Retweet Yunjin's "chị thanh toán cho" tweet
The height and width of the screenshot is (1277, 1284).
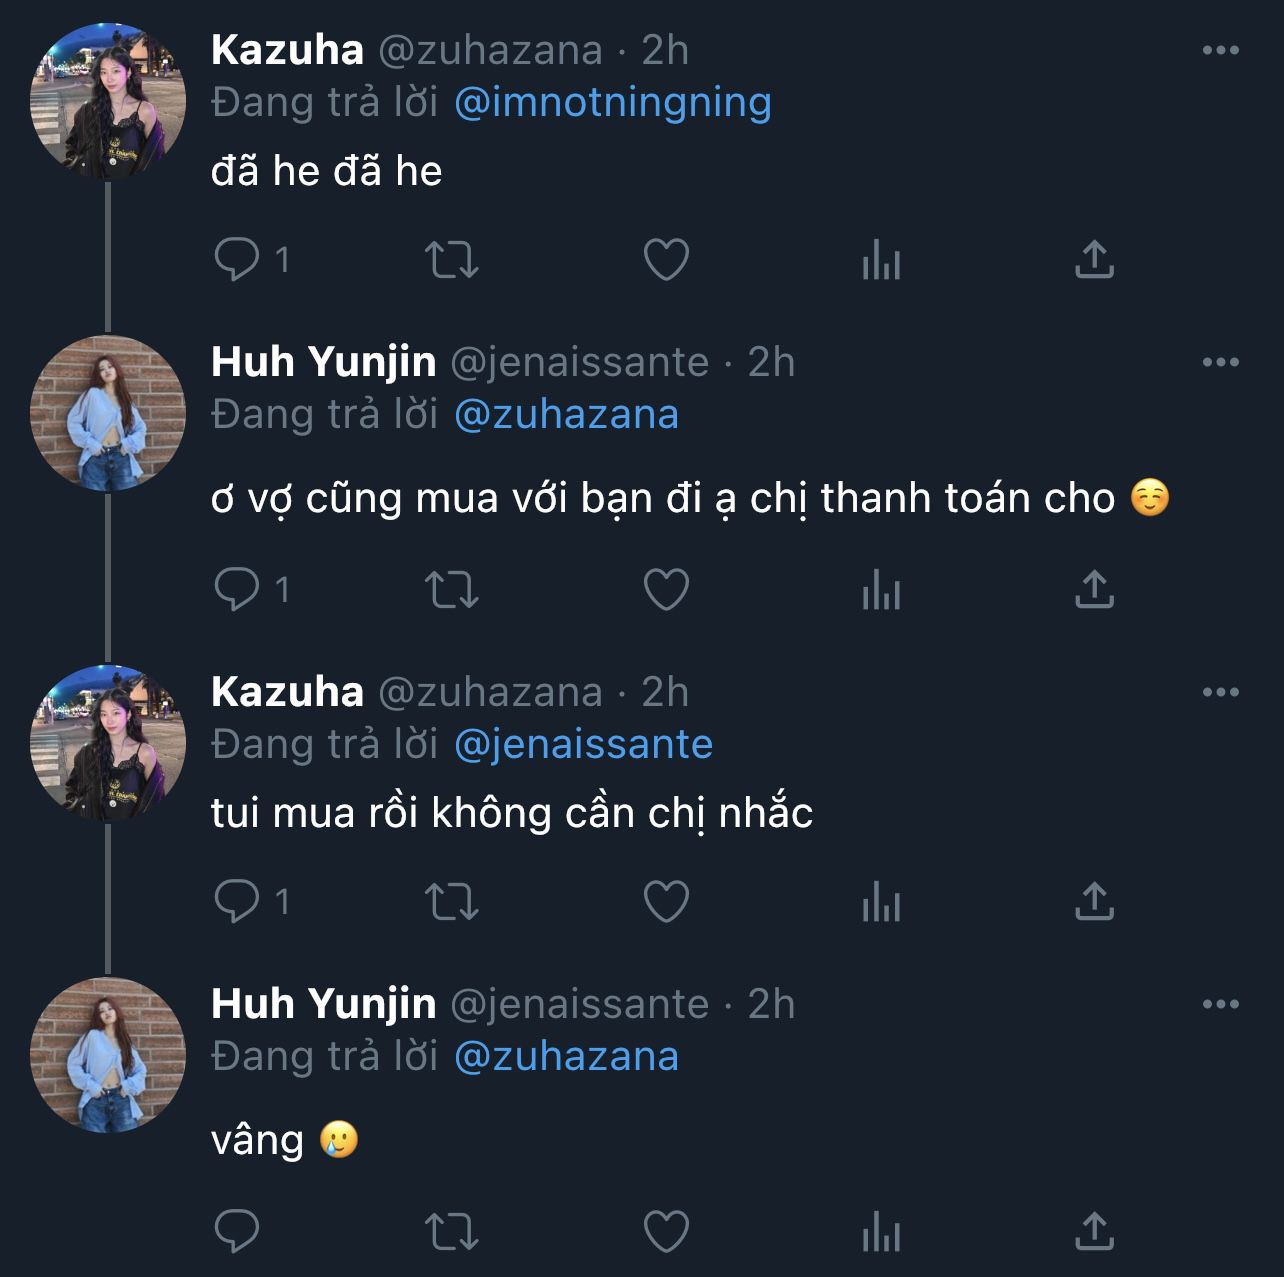tap(452, 590)
